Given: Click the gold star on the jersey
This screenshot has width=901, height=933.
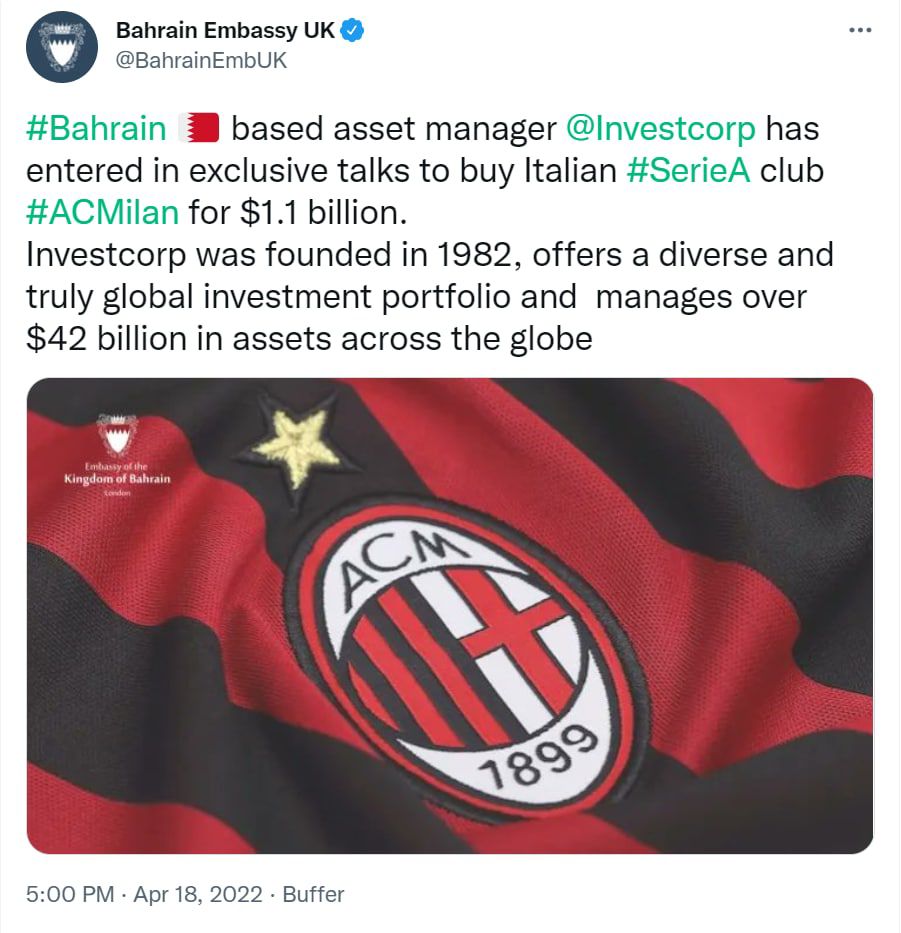Looking at the screenshot, I should [x=297, y=447].
